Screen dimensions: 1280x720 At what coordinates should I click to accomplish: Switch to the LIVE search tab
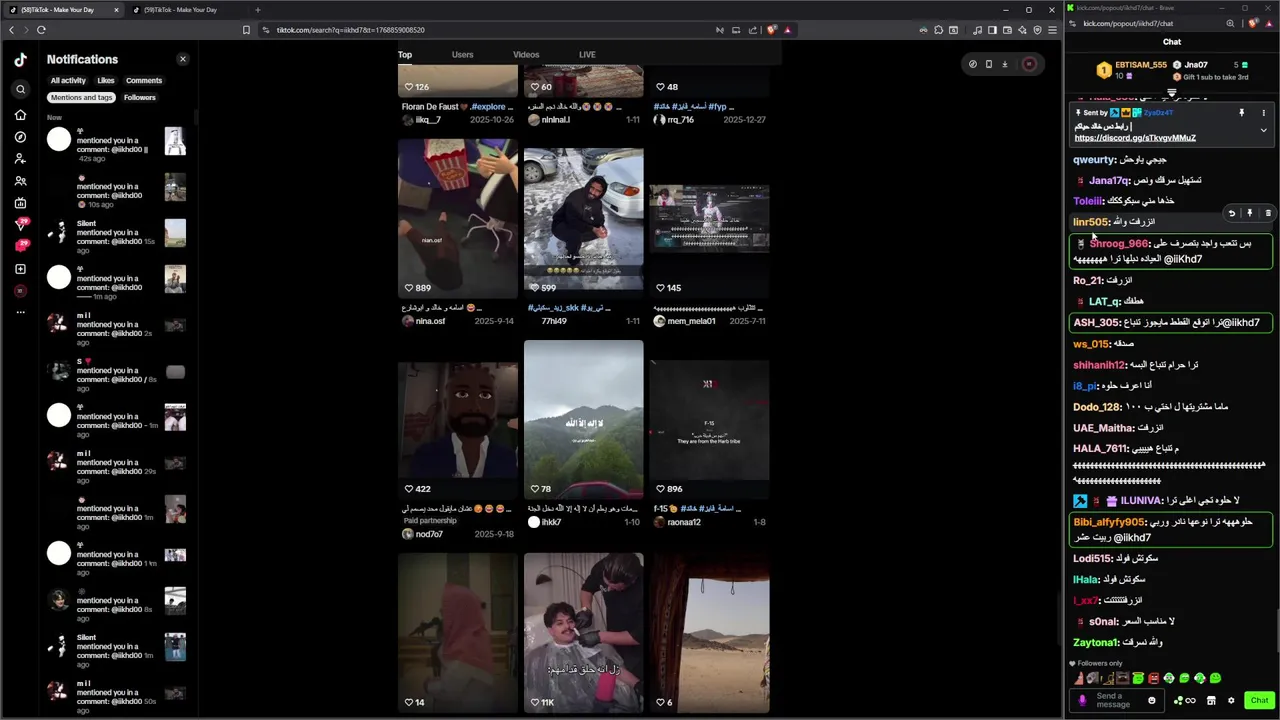pyautogui.click(x=587, y=55)
